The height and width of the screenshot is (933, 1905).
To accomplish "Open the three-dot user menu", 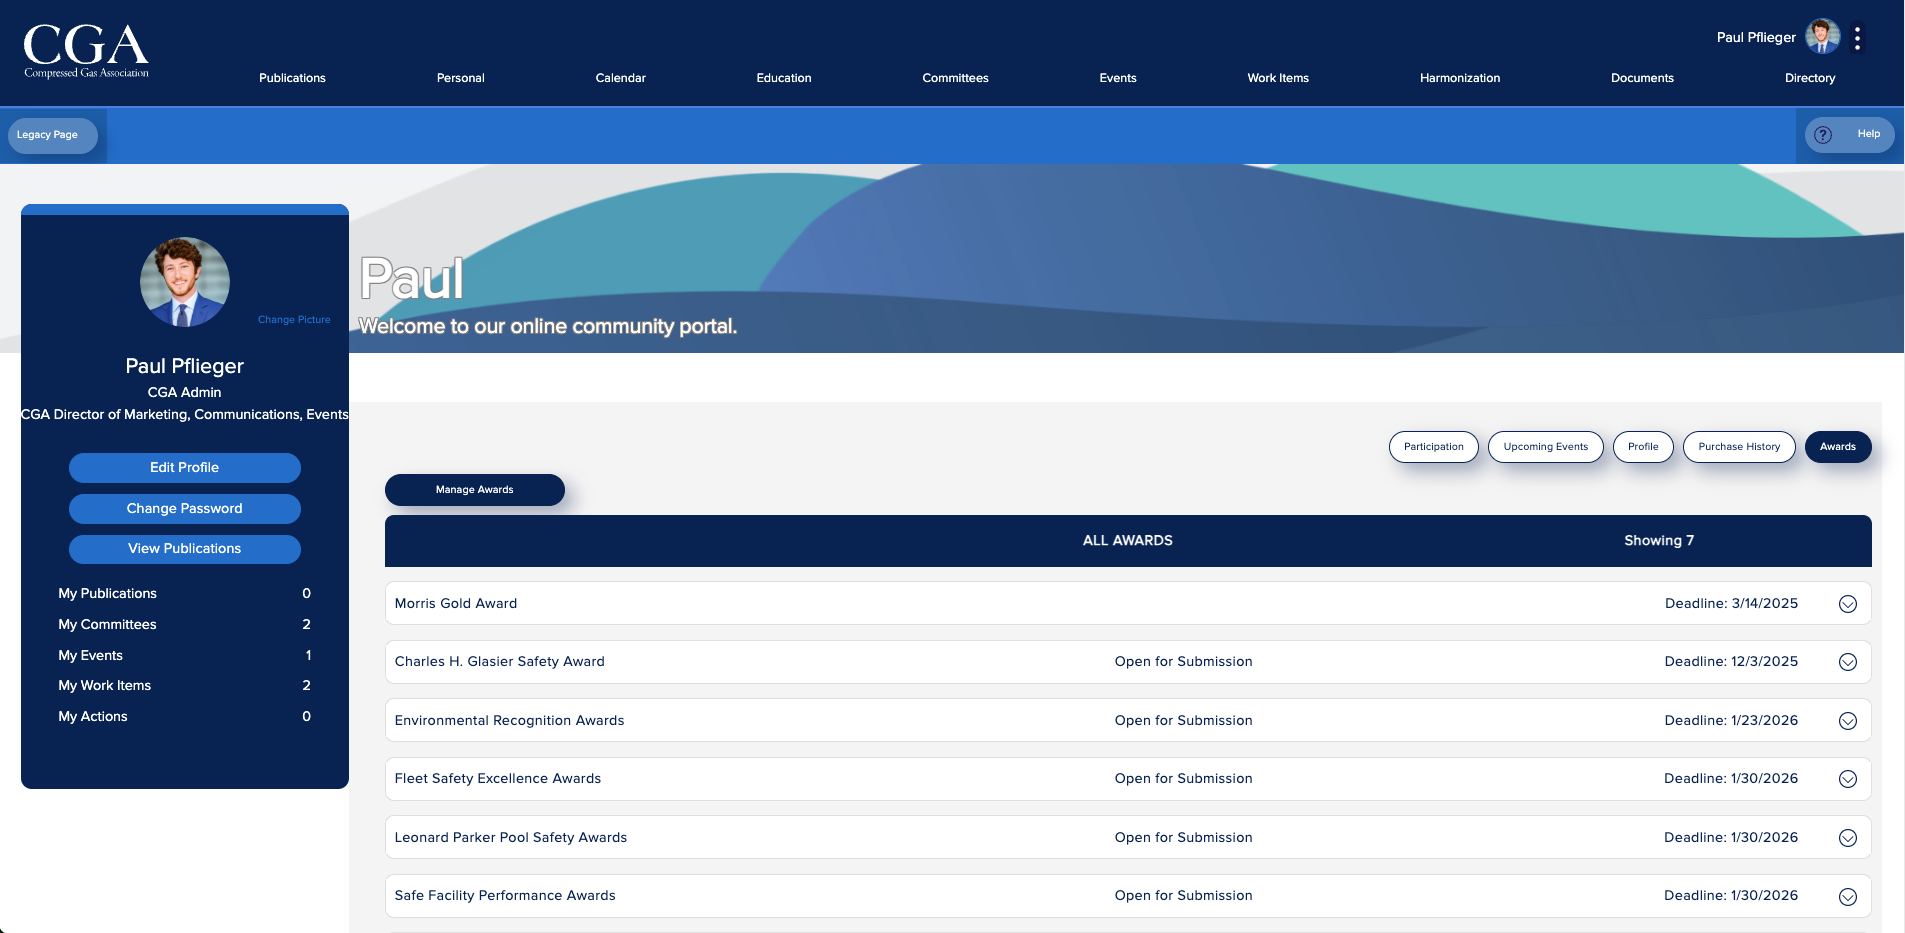I will (1857, 38).
